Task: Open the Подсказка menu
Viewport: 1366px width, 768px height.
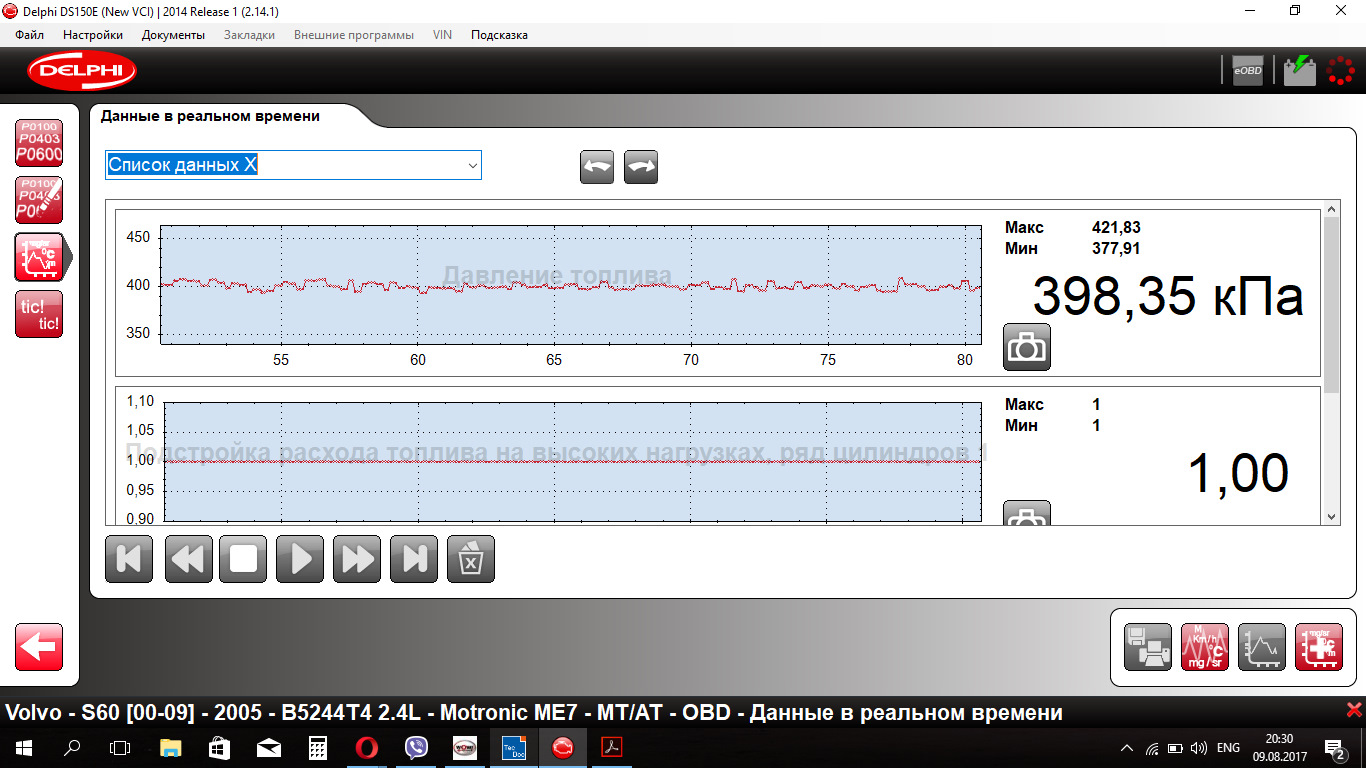Action: click(x=499, y=35)
